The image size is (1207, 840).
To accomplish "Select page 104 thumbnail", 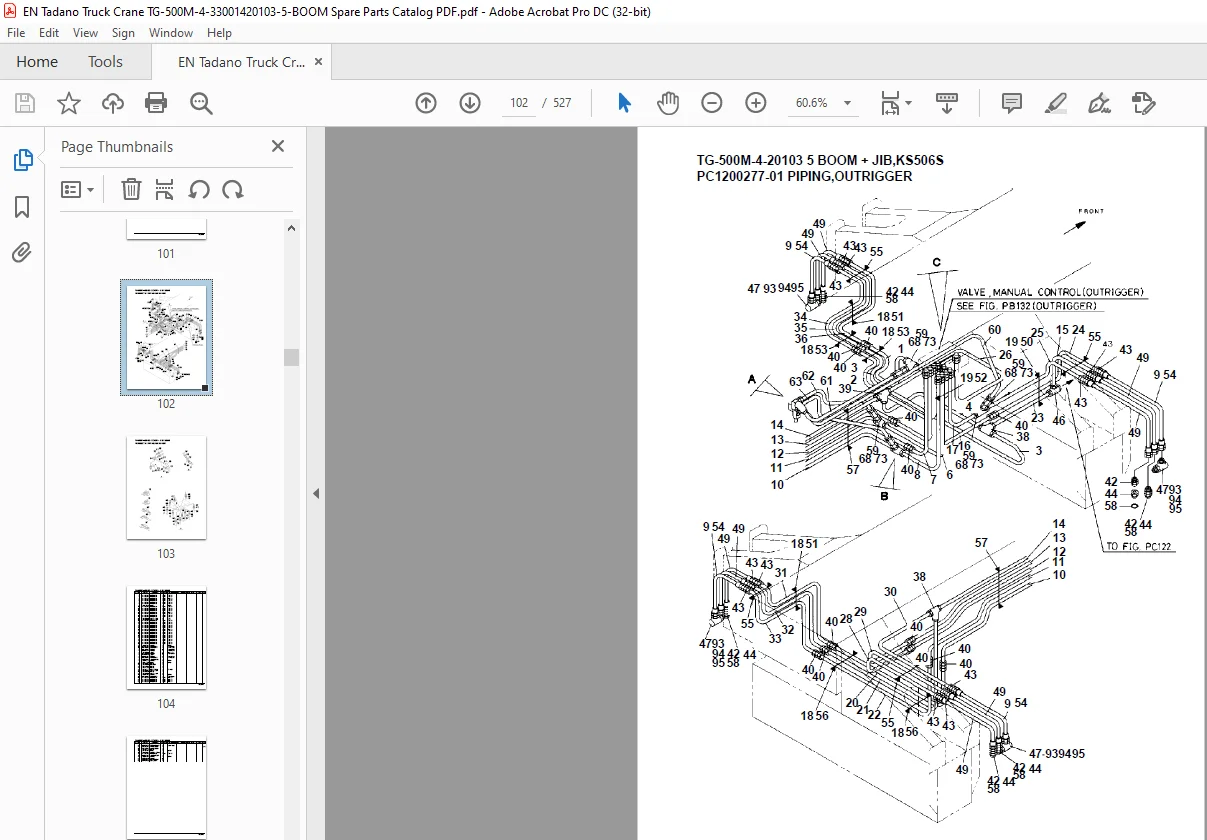I will click(x=166, y=637).
